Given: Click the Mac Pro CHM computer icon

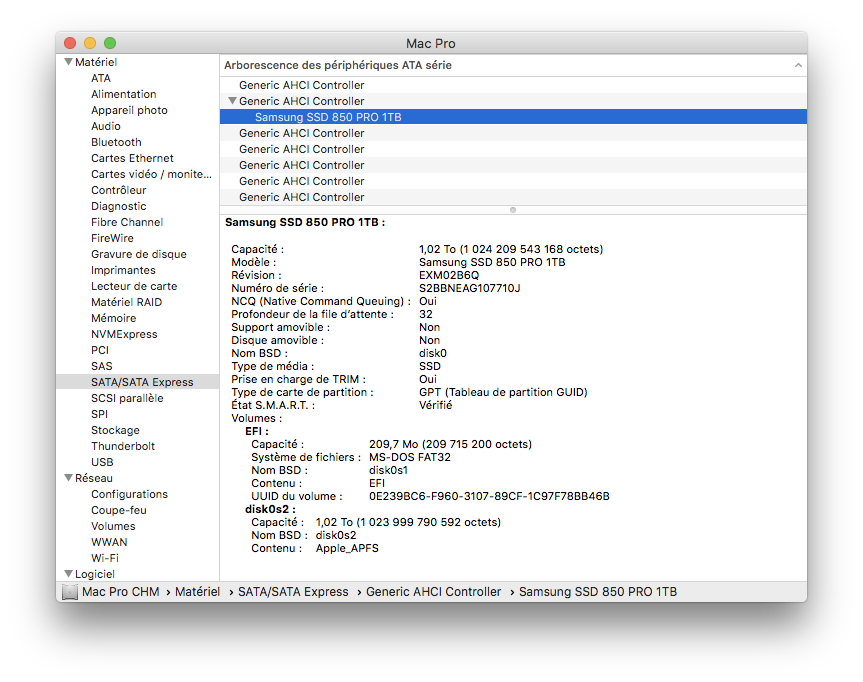Looking at the screenshot, I should point(70,592).
